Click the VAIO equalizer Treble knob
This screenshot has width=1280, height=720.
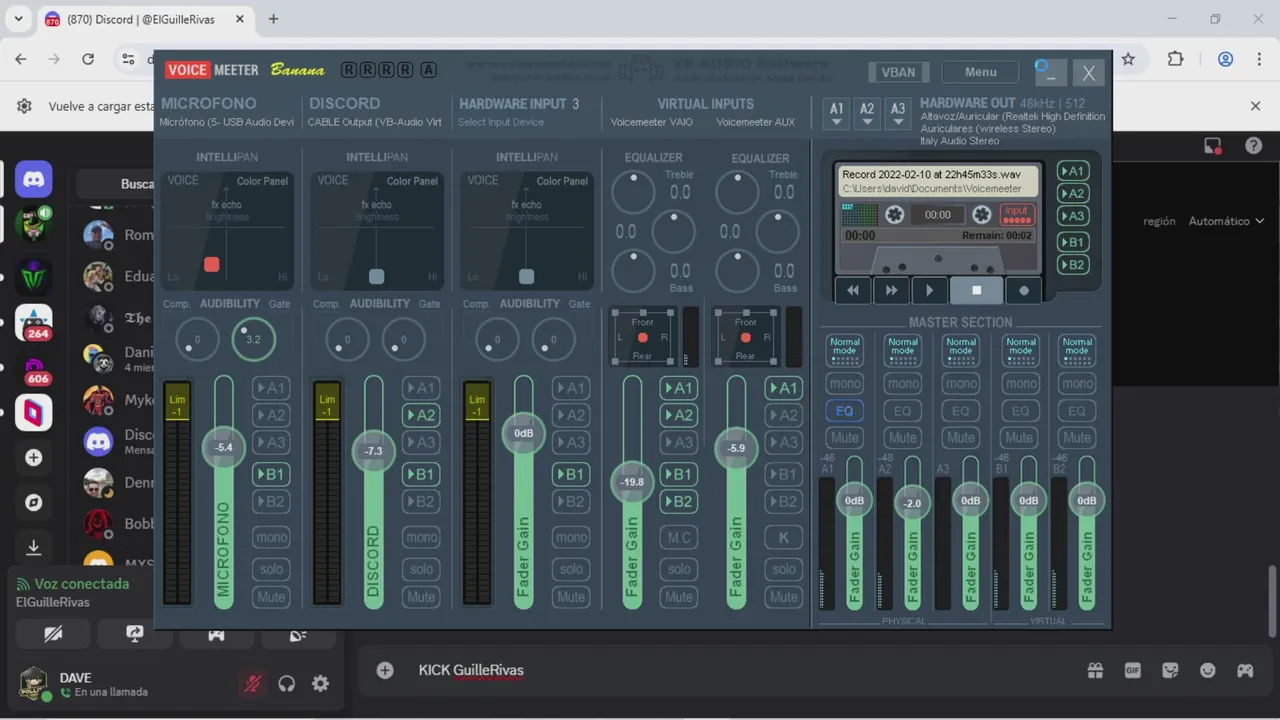point(633,192)
